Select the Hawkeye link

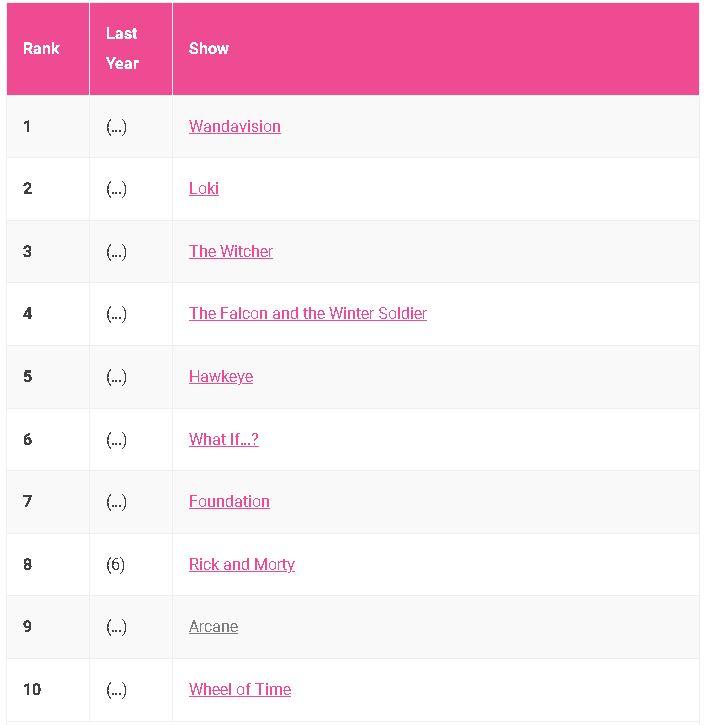221,376
